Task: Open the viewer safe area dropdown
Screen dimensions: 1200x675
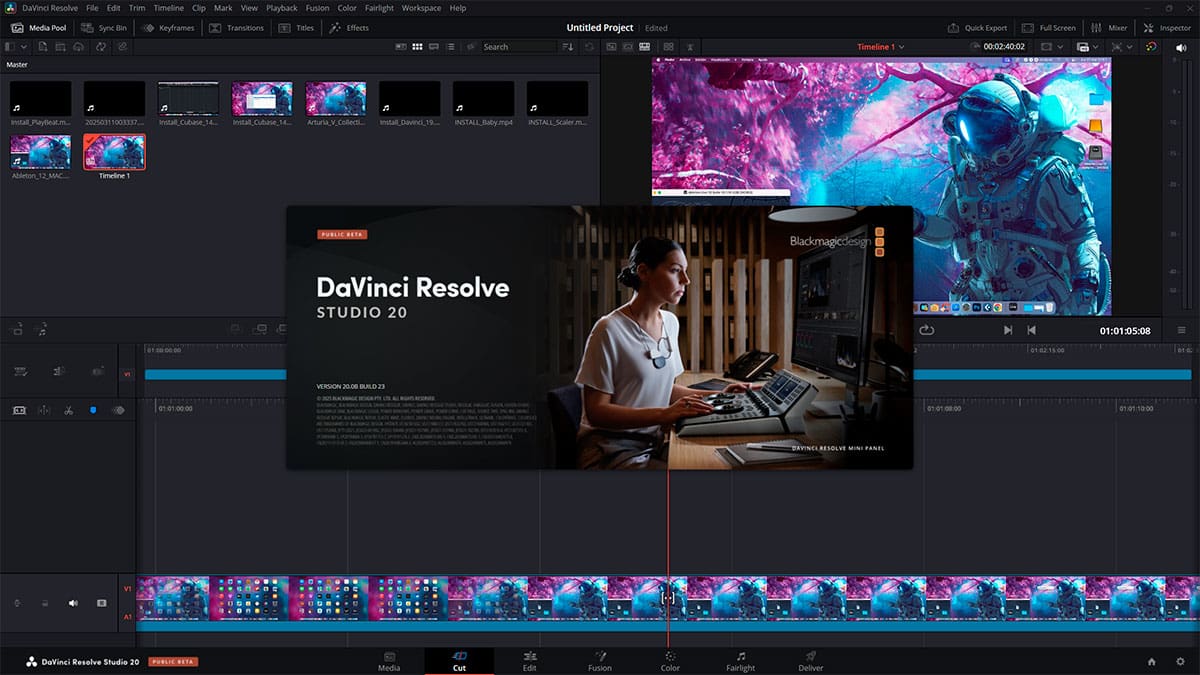Action: pos(1051,47)
